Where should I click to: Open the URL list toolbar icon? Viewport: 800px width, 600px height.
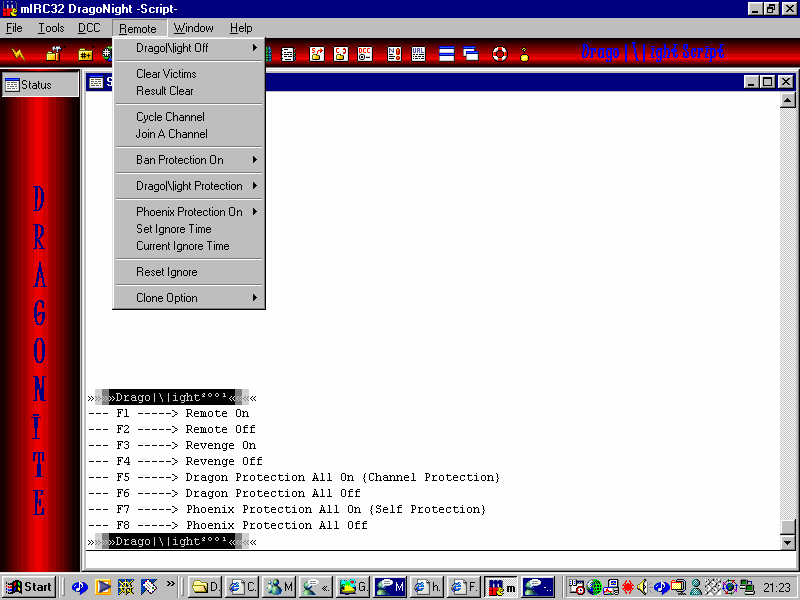pos(418,54)
